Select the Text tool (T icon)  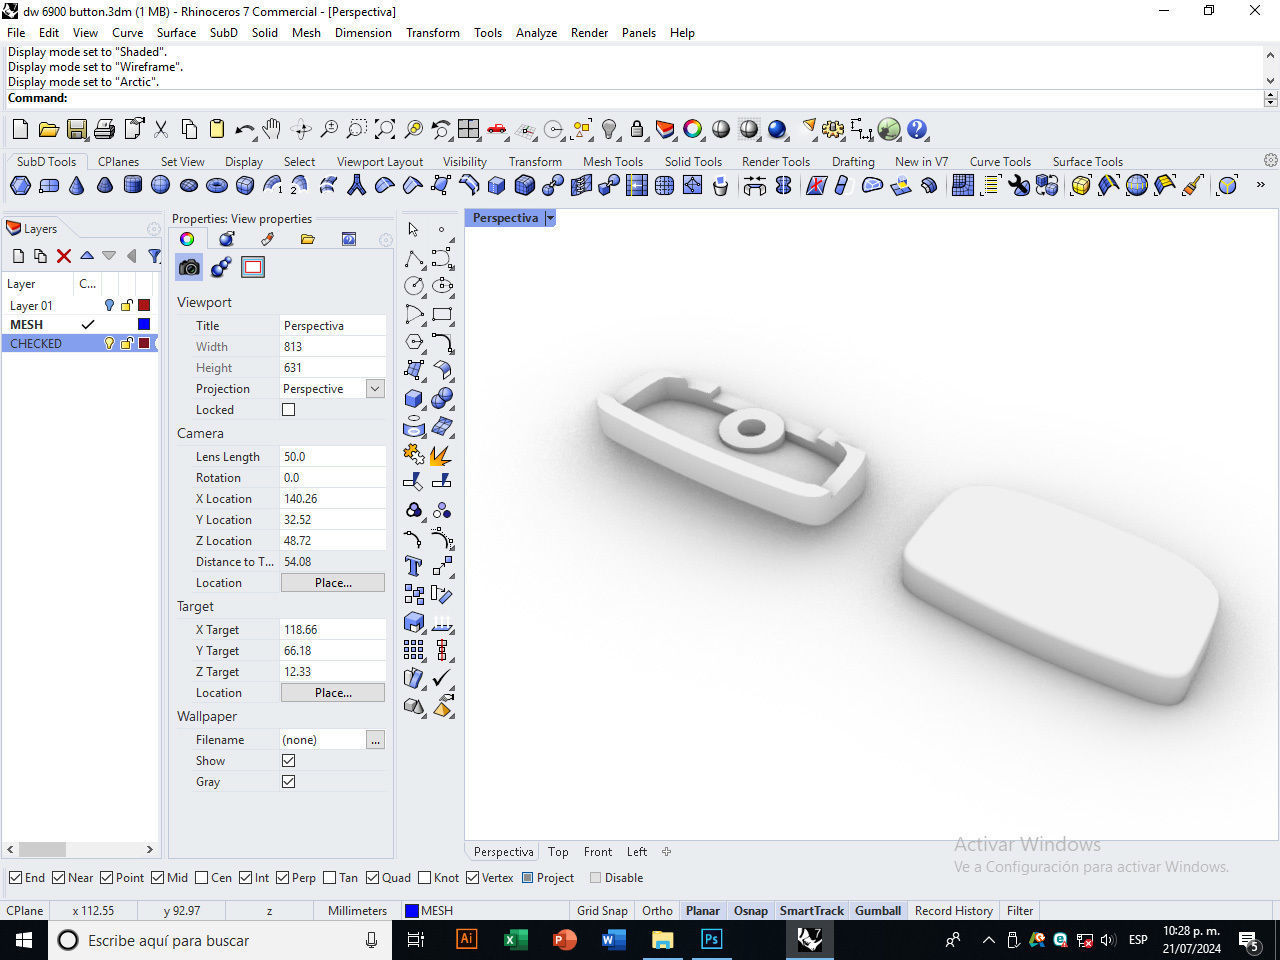click(x=414, y=566)
